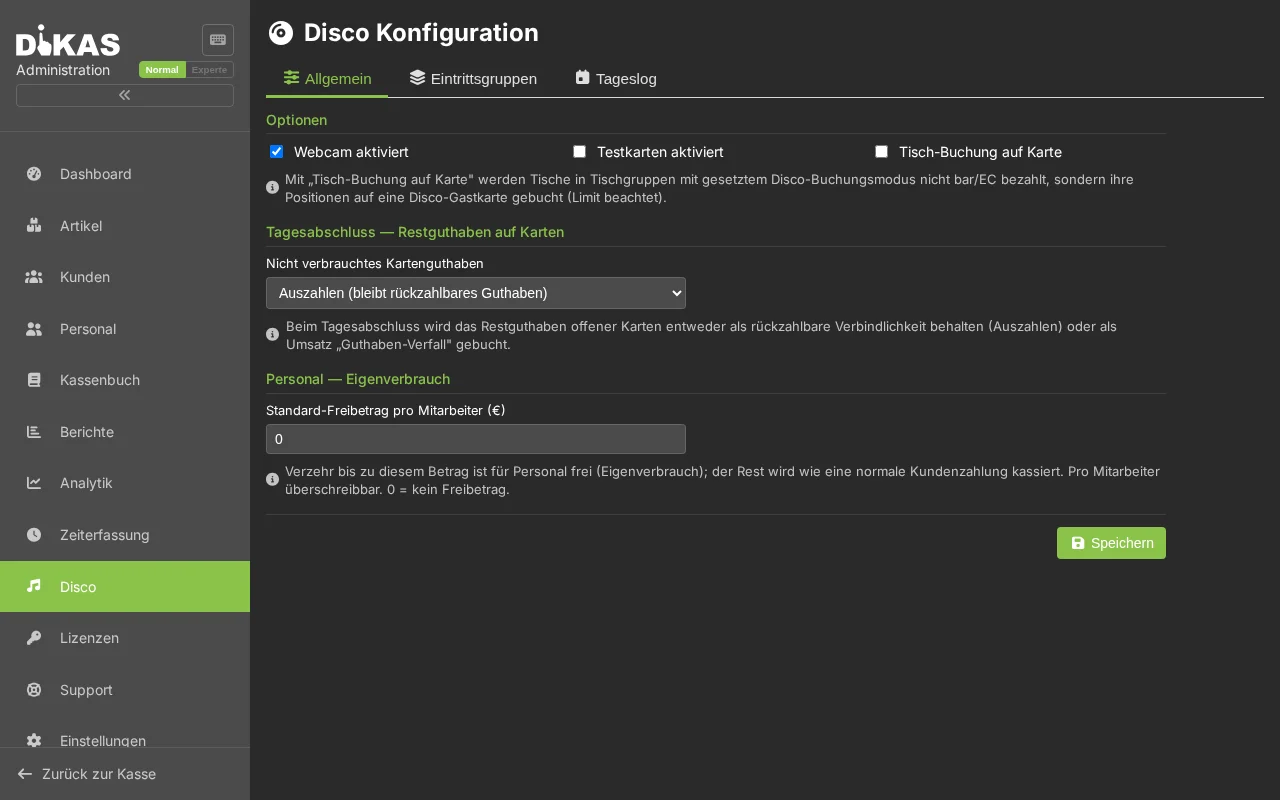Focus the Standard-Freibetrag pro Mitarbeiter field
The height and width of the screenshot is (800, 1280).
coord(476,439)
